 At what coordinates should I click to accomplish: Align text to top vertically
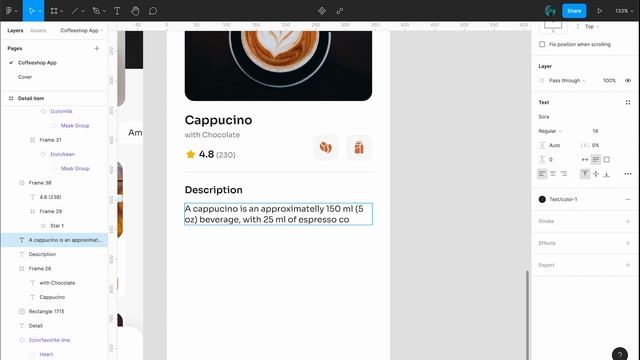(585, 174)
